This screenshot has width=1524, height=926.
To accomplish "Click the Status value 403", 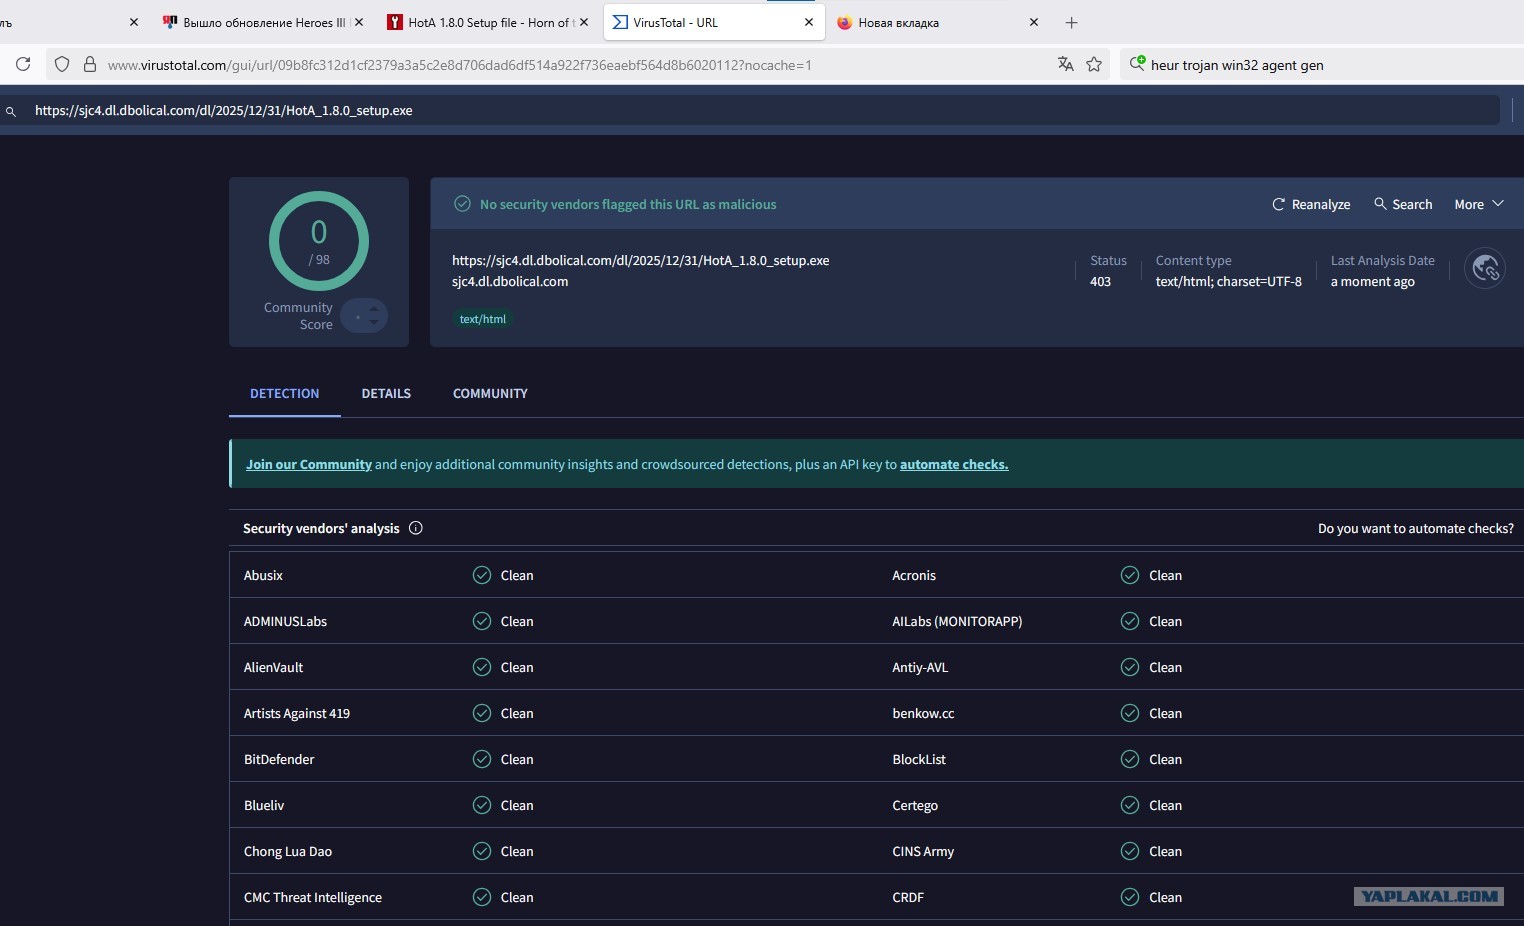I will tap(1100, 281).
